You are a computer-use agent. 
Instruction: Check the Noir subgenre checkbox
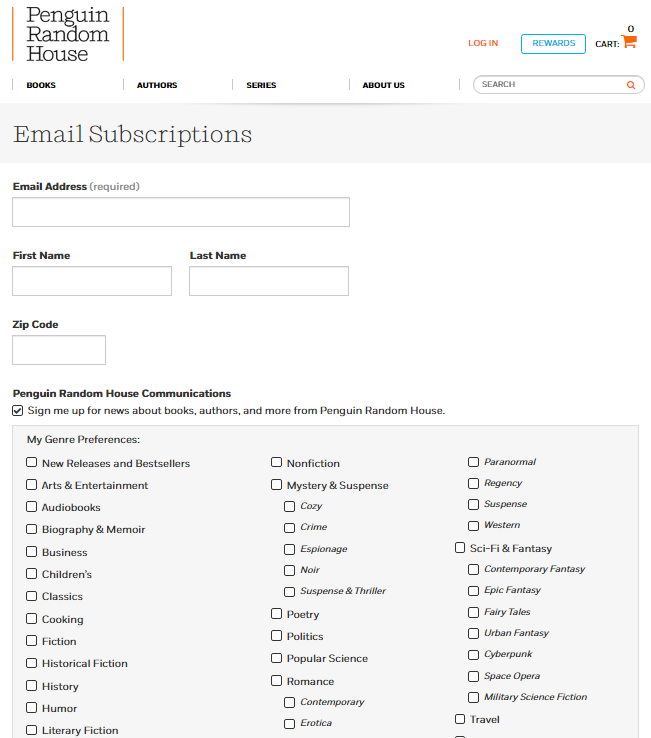click(x=289, y=570)
